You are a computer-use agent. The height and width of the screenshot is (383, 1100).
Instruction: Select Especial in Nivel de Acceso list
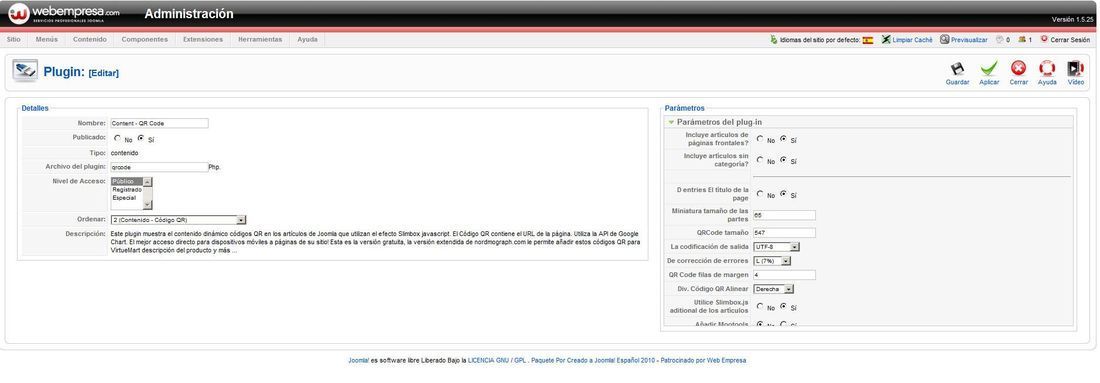126,198
